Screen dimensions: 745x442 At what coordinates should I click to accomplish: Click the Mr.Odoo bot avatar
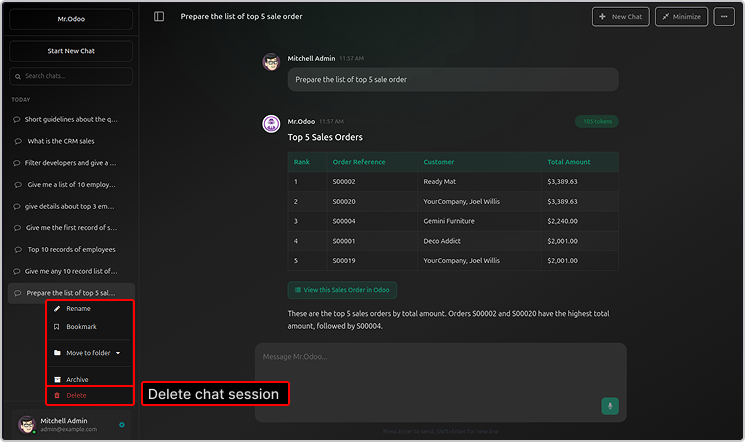pyautogui.click(x=270, y=123)
